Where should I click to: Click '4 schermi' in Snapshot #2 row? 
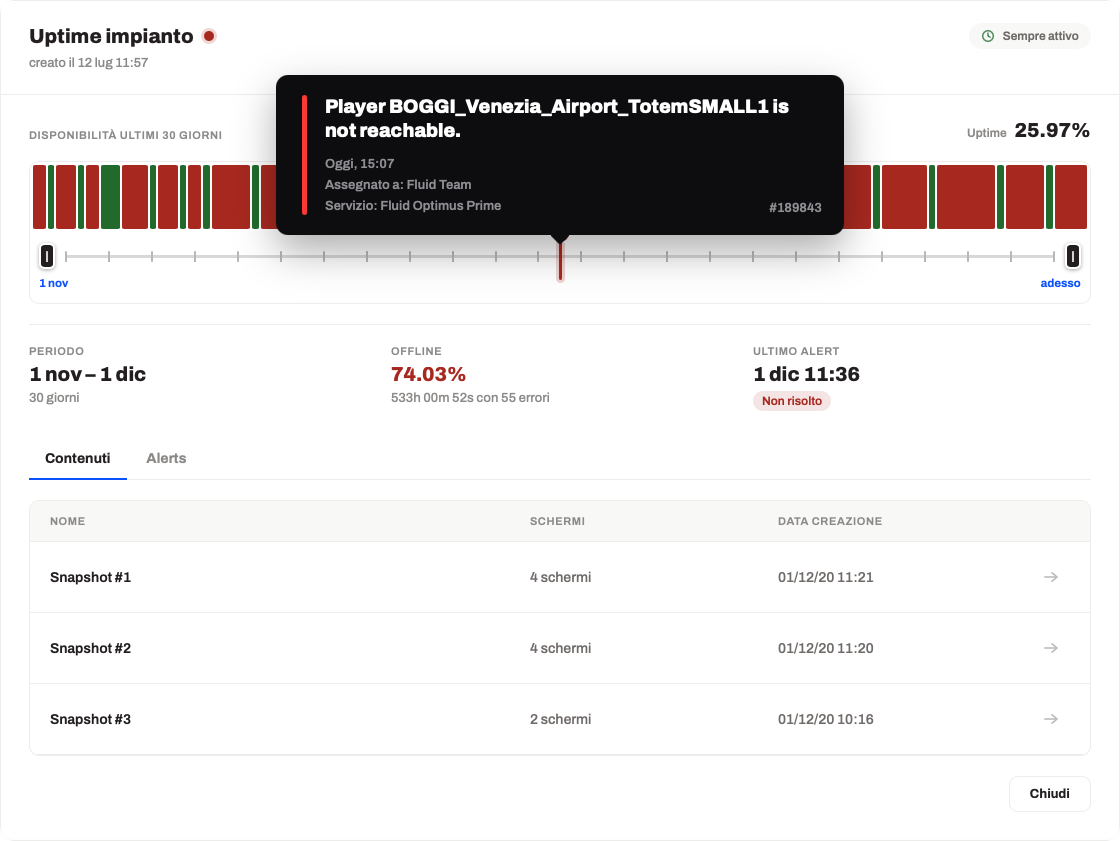pos(560,648)
